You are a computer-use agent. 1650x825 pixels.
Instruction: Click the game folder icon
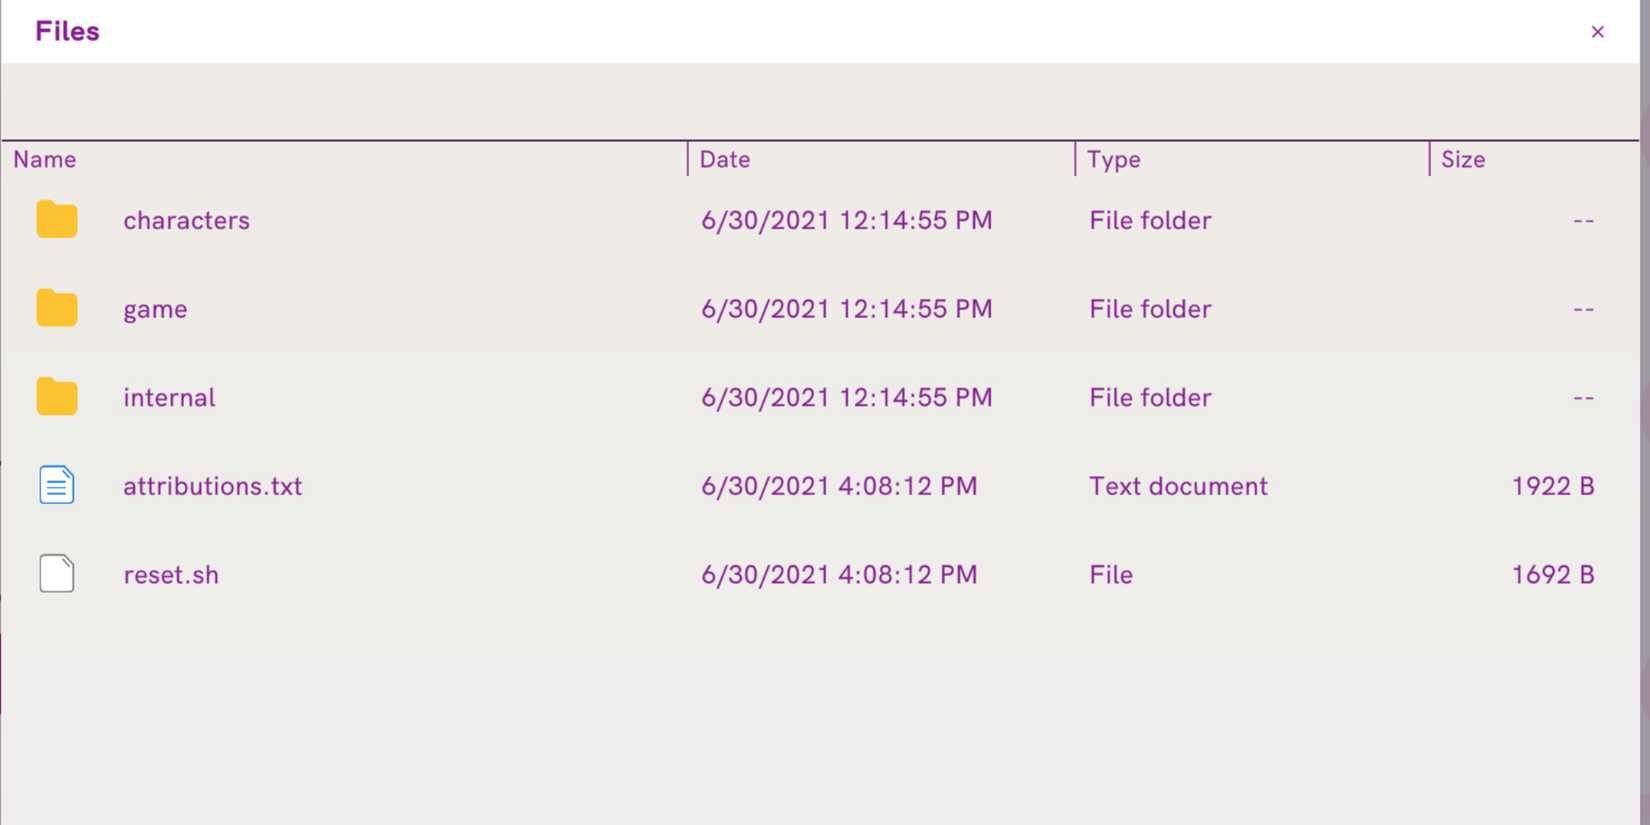[57, 309]
